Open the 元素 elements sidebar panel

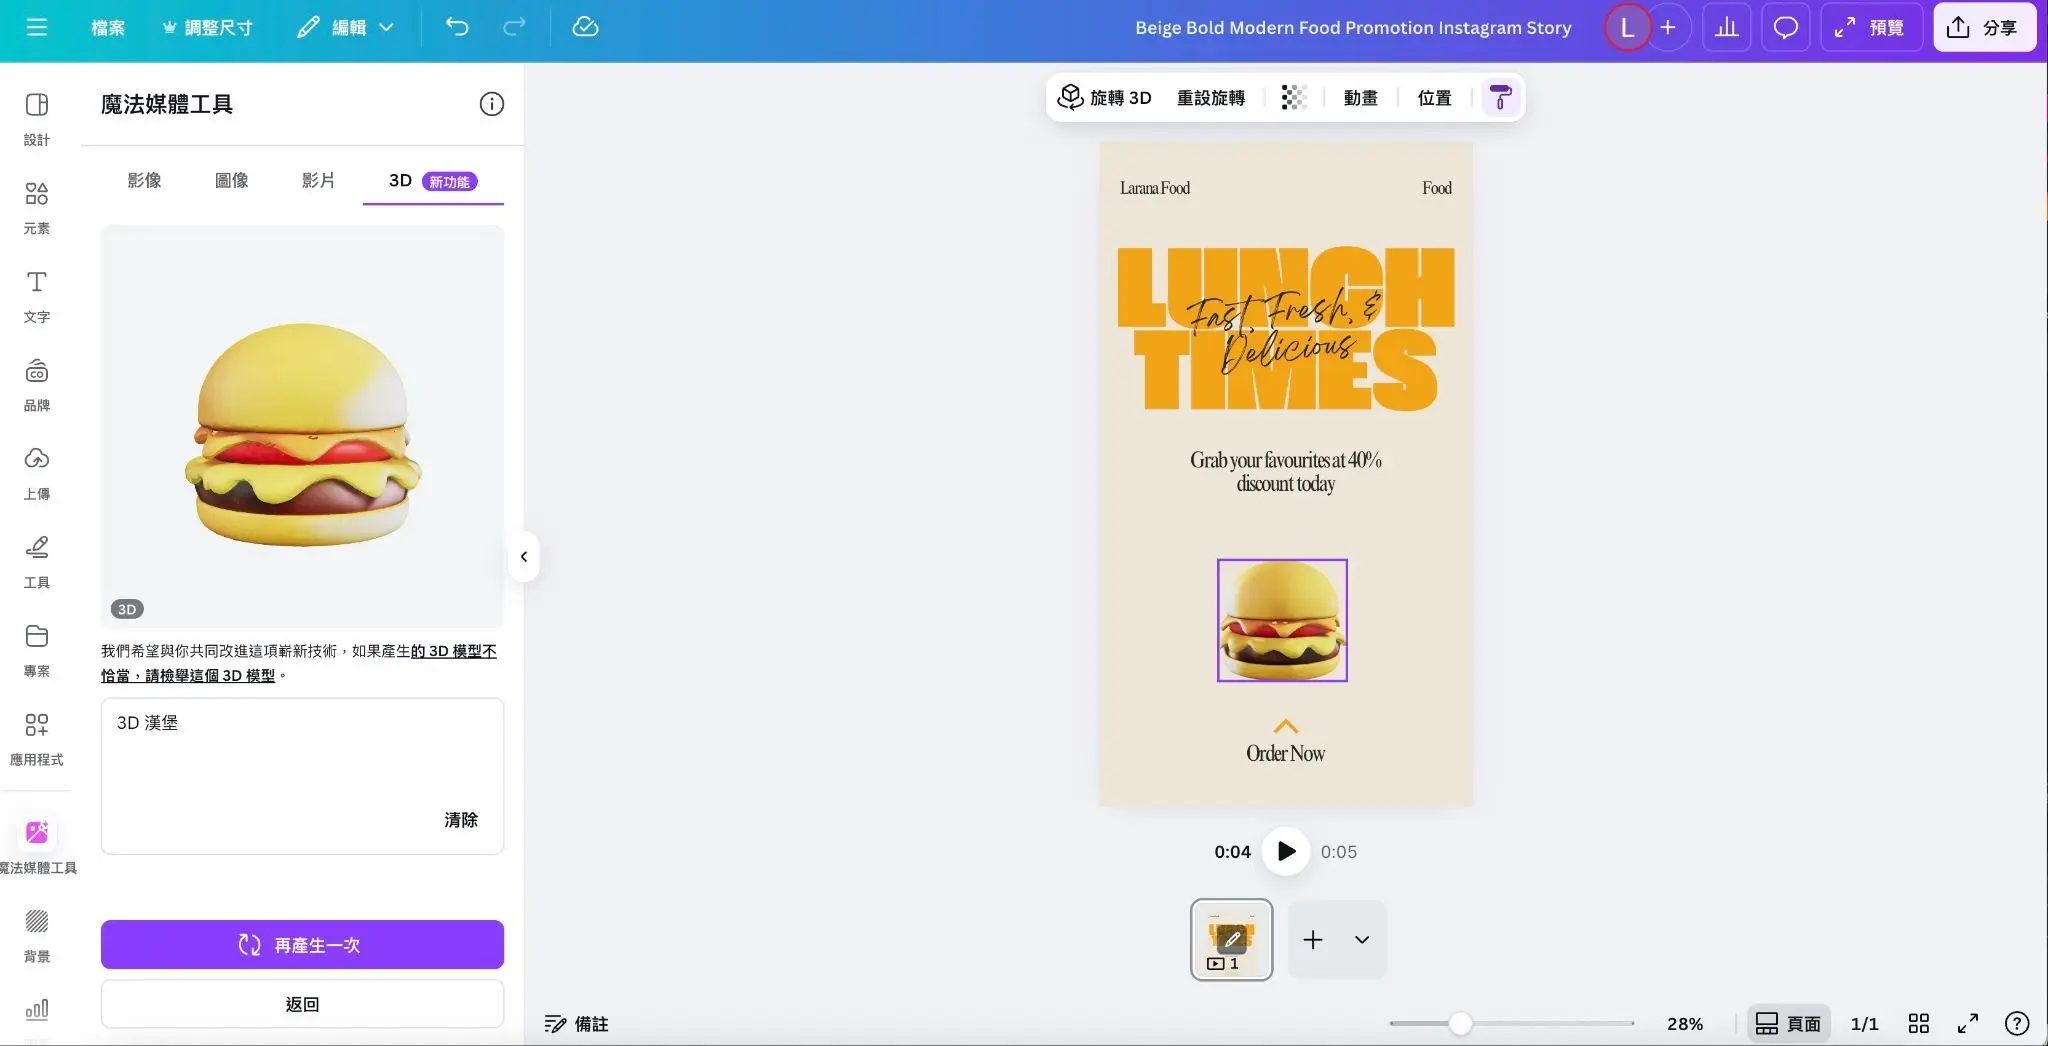(x=37, y=206)
